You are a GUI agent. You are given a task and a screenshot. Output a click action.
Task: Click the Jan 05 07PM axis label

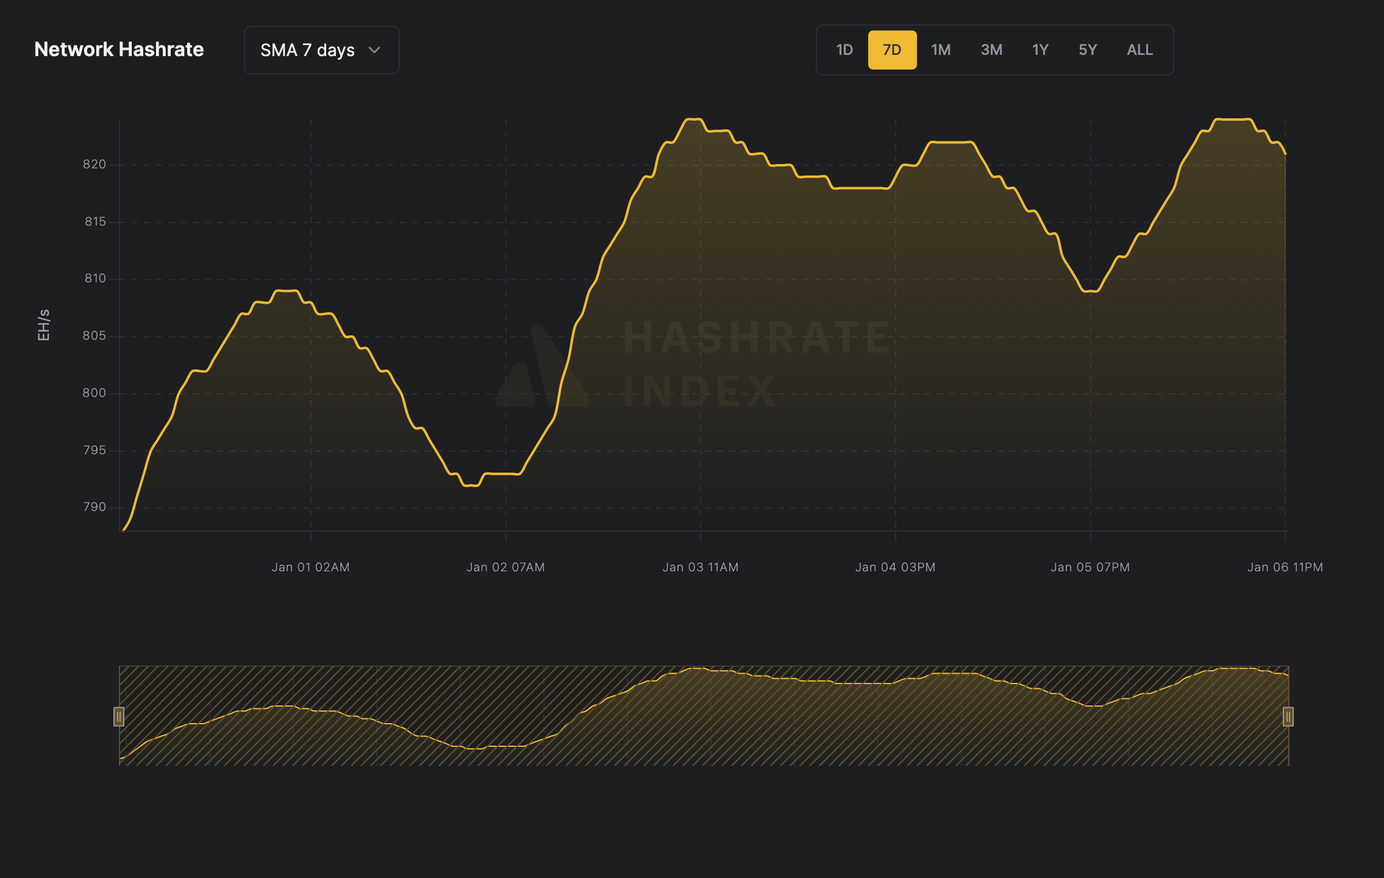(x=1090, y=567)
